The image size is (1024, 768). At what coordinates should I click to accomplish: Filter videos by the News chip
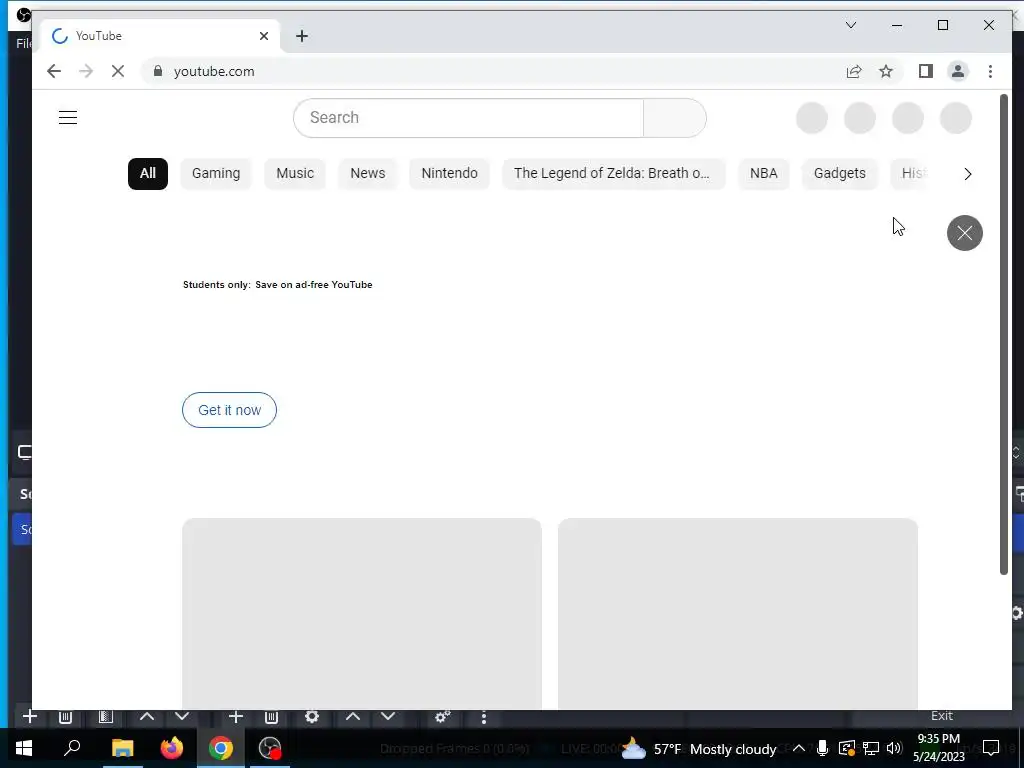click(368, 173)
